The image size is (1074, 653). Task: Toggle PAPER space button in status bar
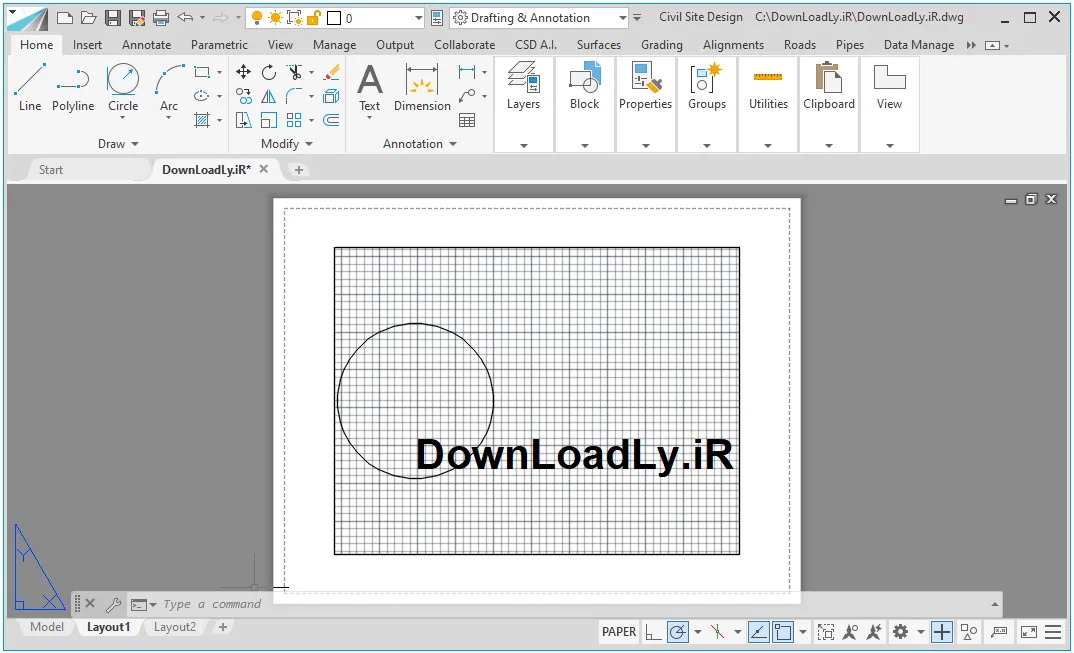[619, 632]
